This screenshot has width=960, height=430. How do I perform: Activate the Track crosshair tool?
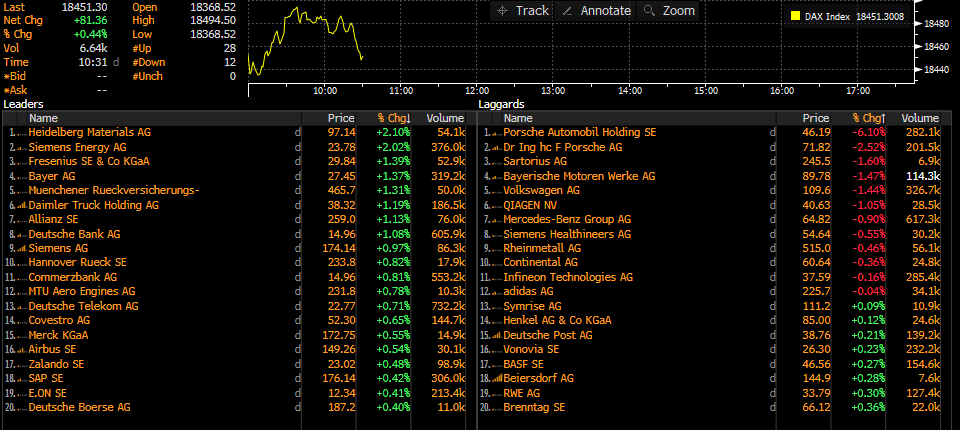[522, 10]
